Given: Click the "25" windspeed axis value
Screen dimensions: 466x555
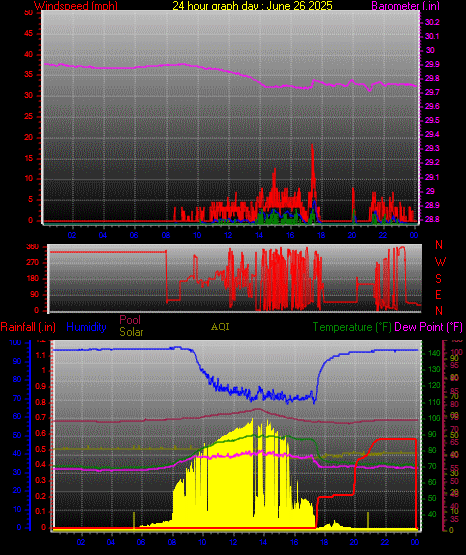Looking at the screenshot, I should tap(28, 116).
